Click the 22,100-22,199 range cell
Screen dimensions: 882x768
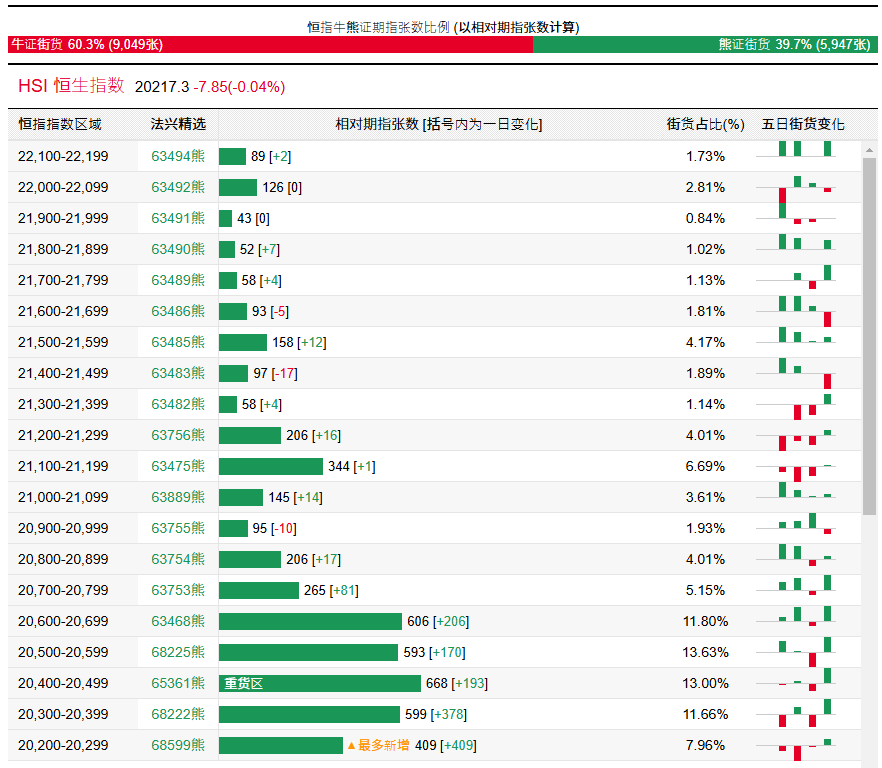(63, 156)
